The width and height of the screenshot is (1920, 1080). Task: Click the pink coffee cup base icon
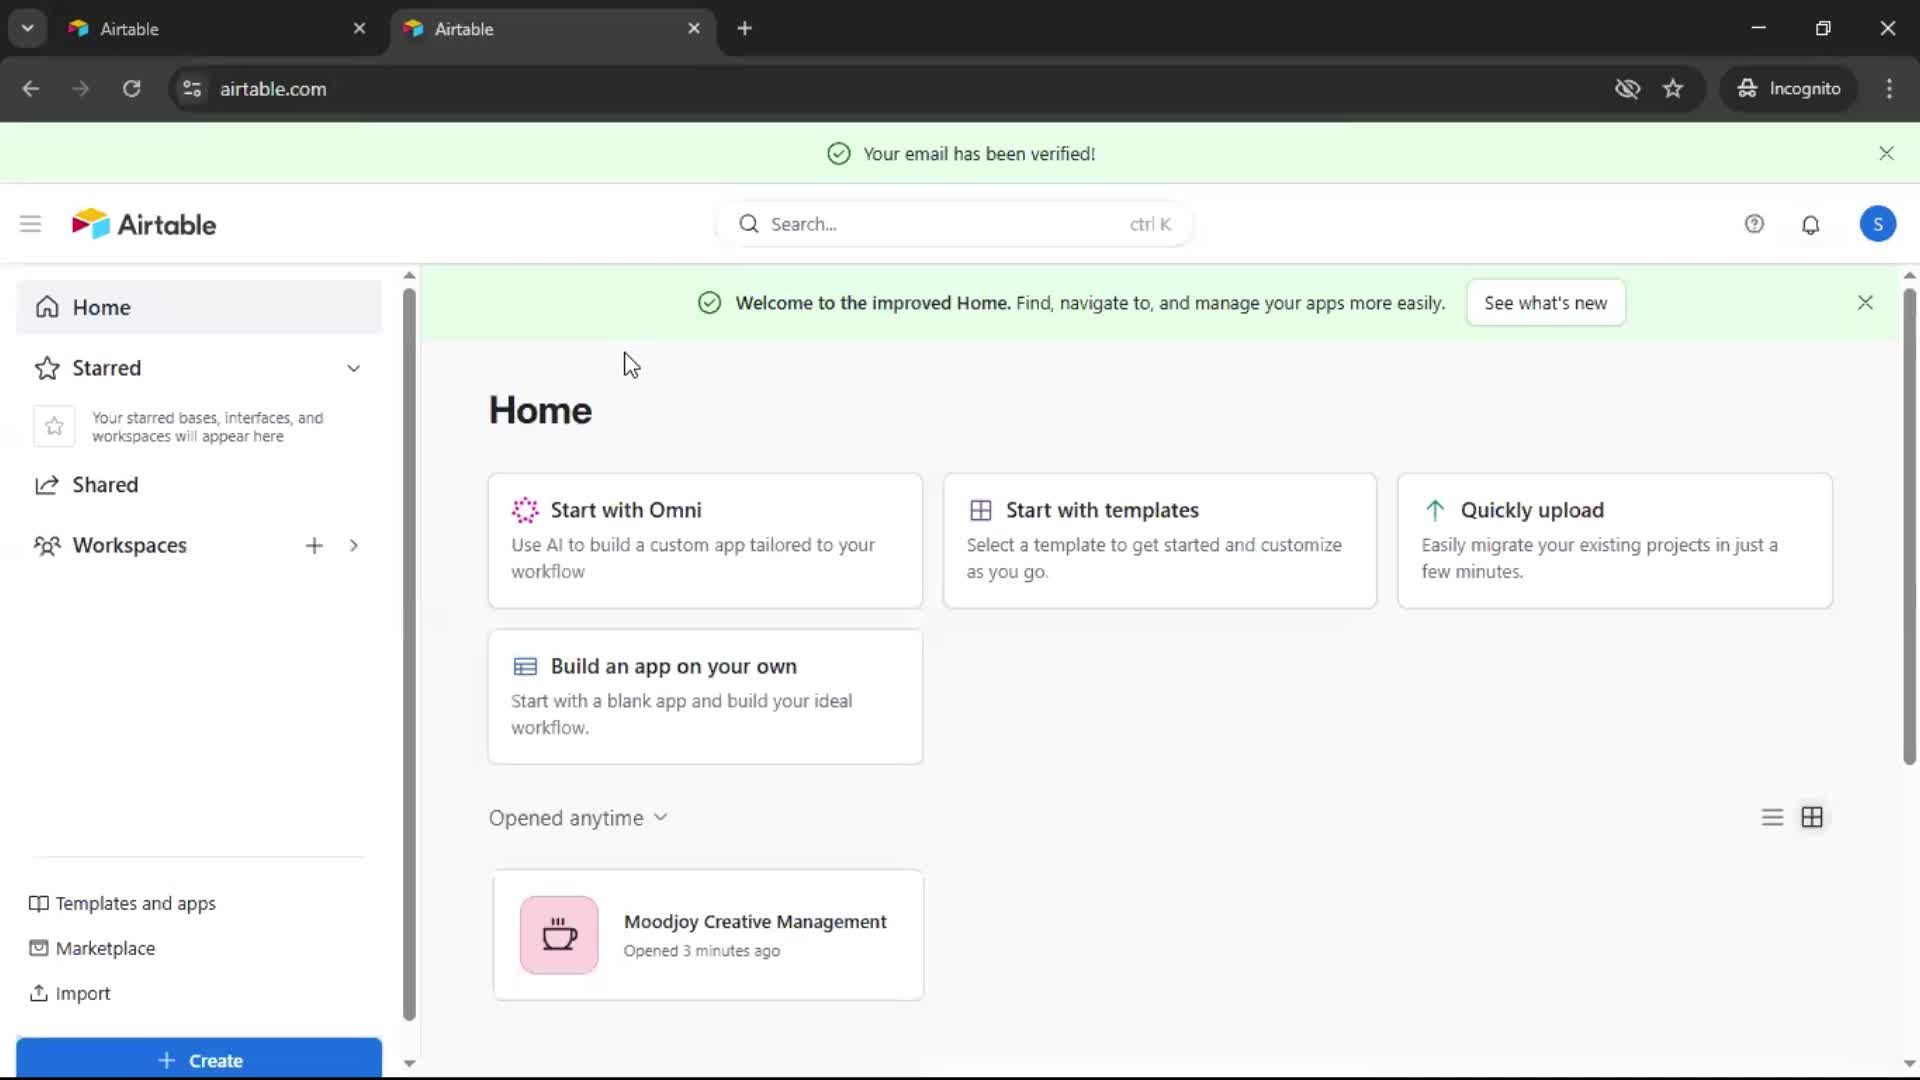559,935
